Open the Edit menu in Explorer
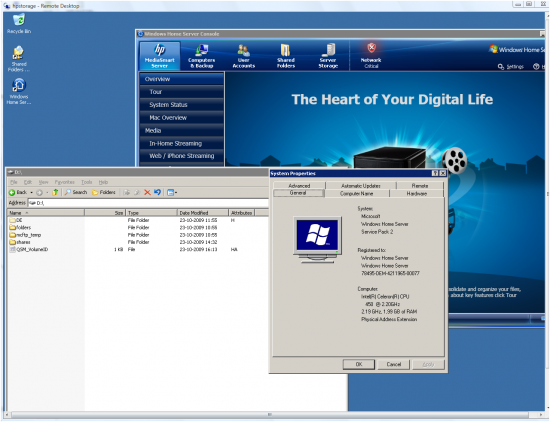Viewport: 550px width, 422px height. 28,182
